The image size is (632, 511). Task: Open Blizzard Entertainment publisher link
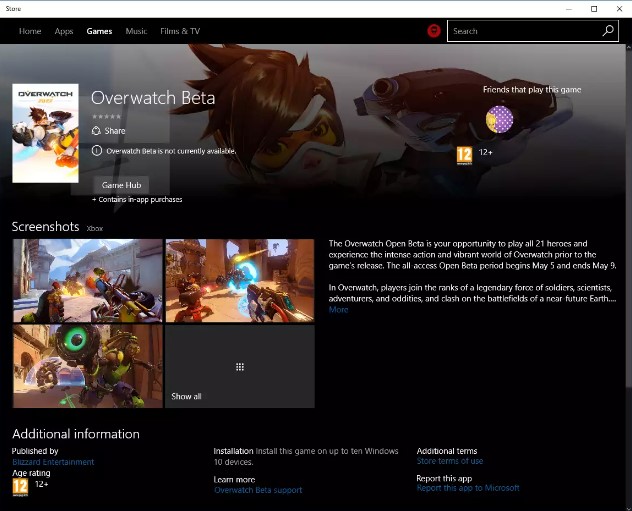53,462
